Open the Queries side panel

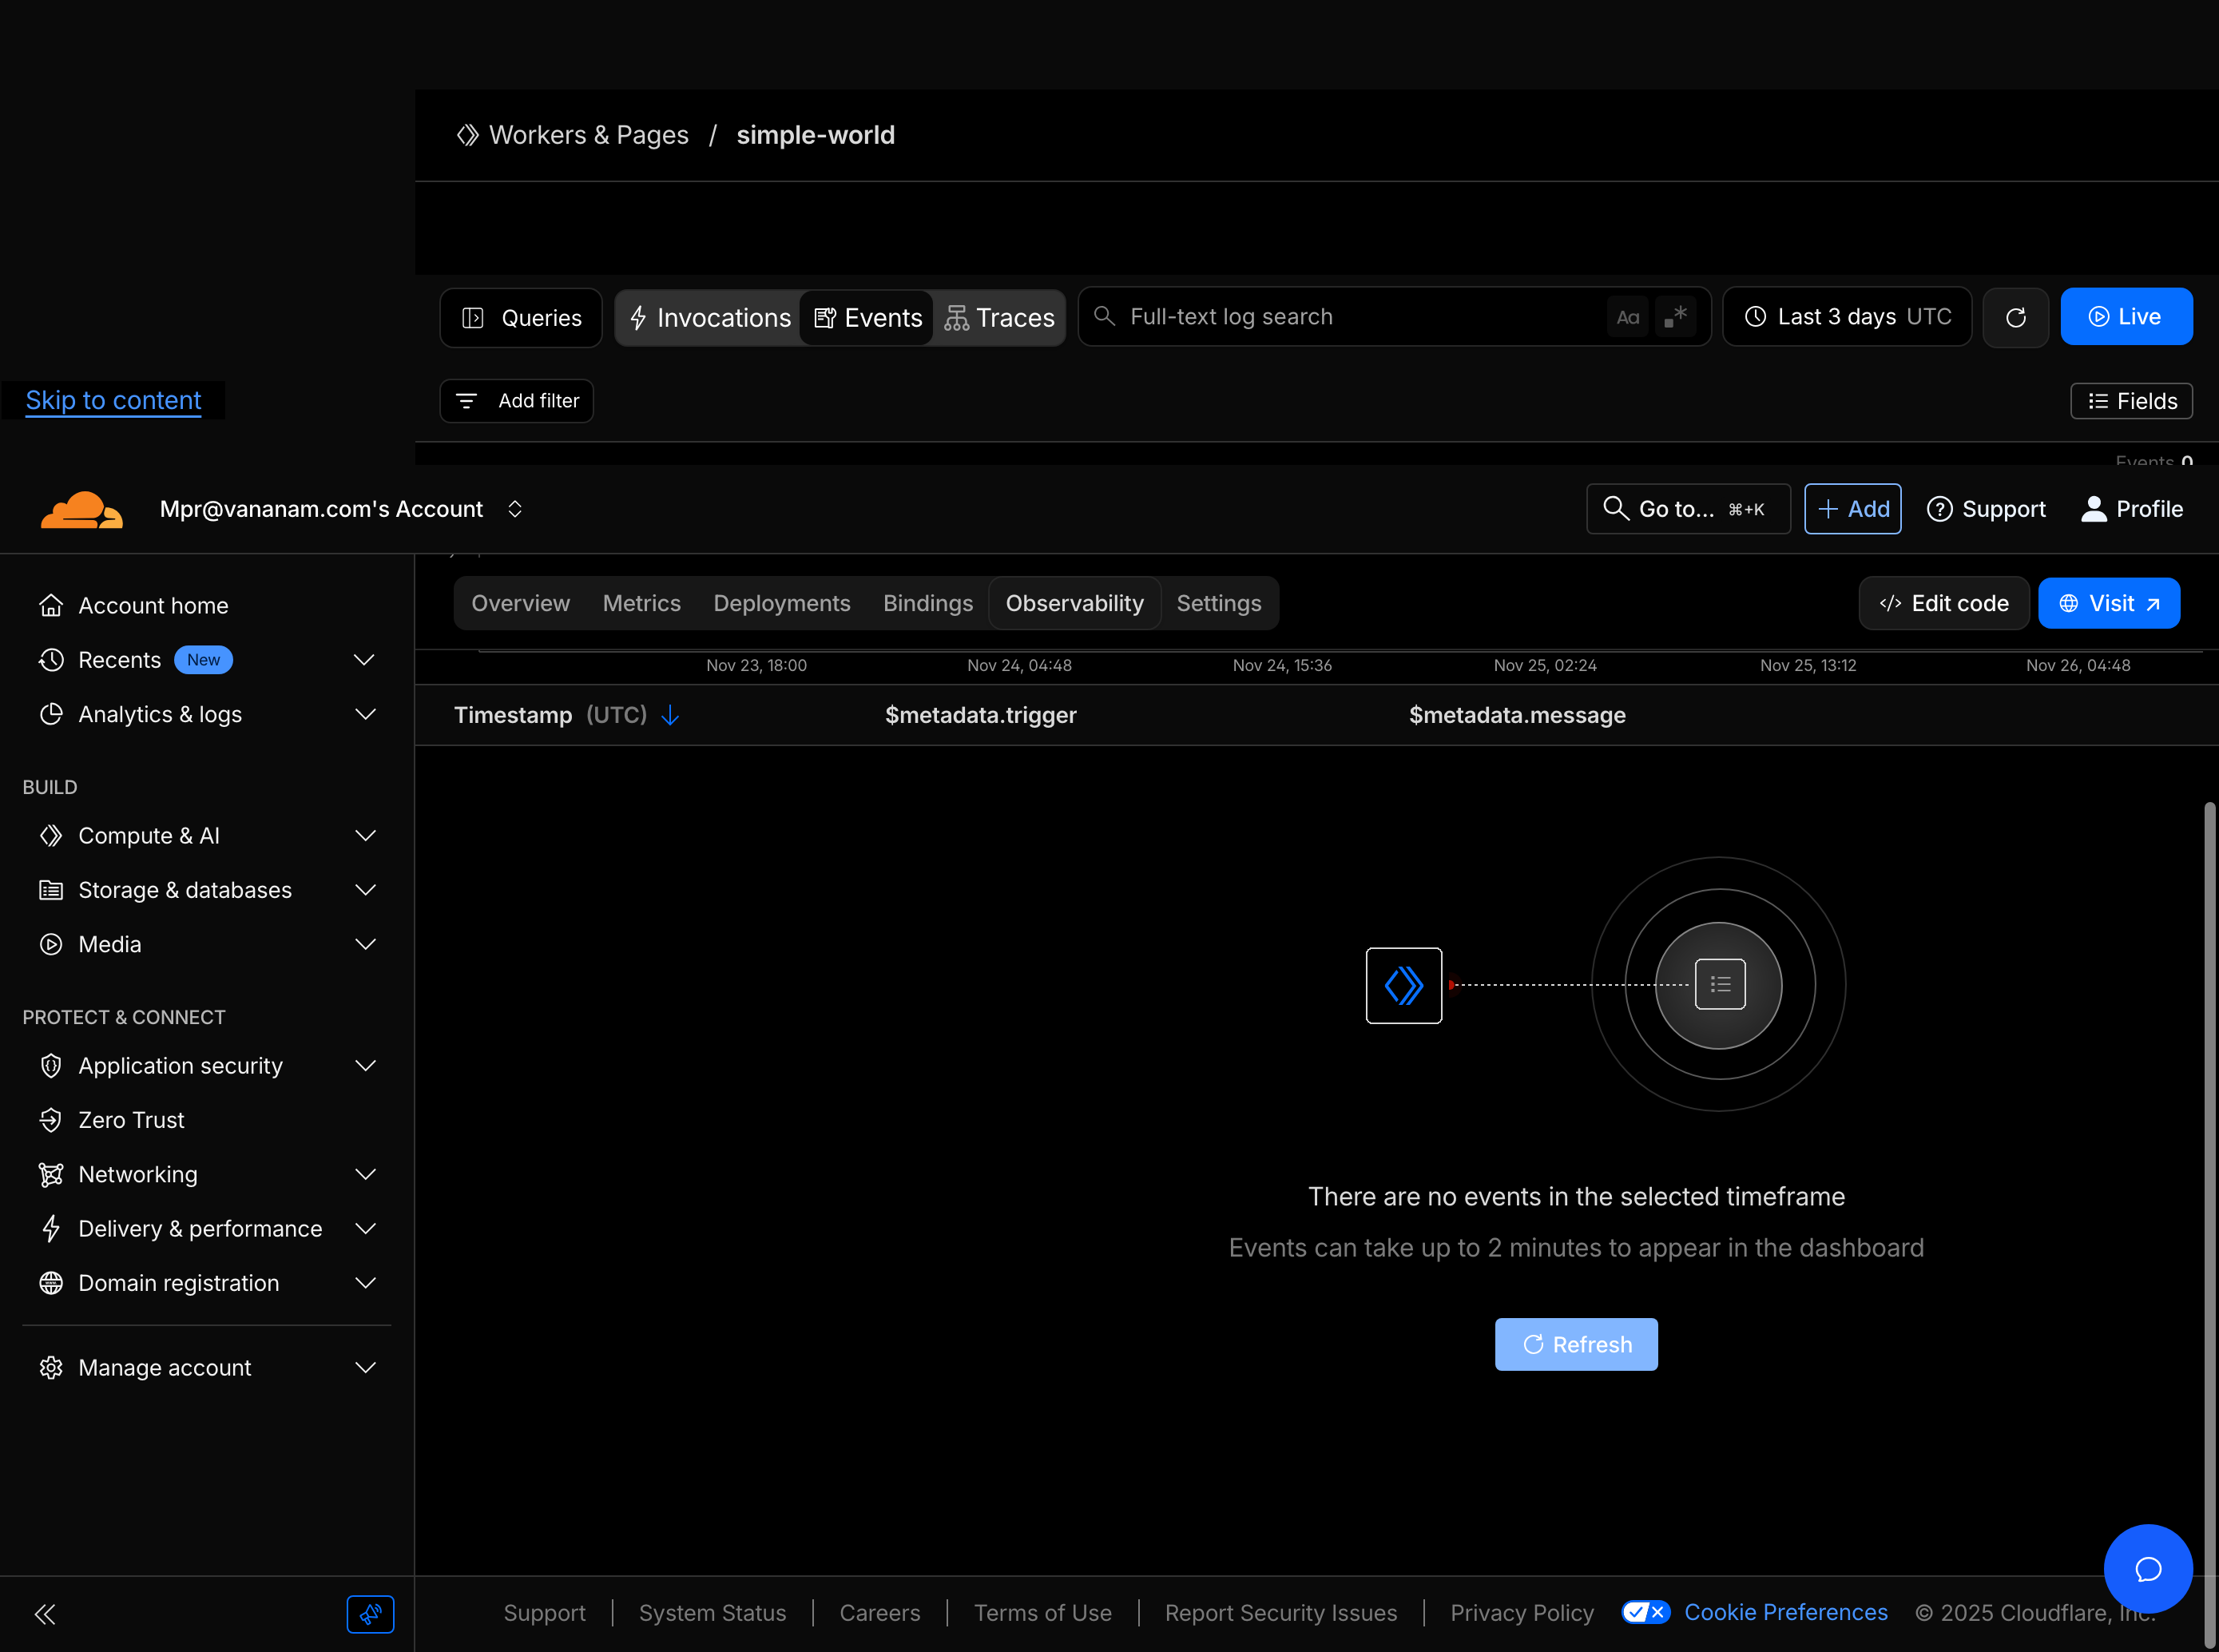(521, 318)
